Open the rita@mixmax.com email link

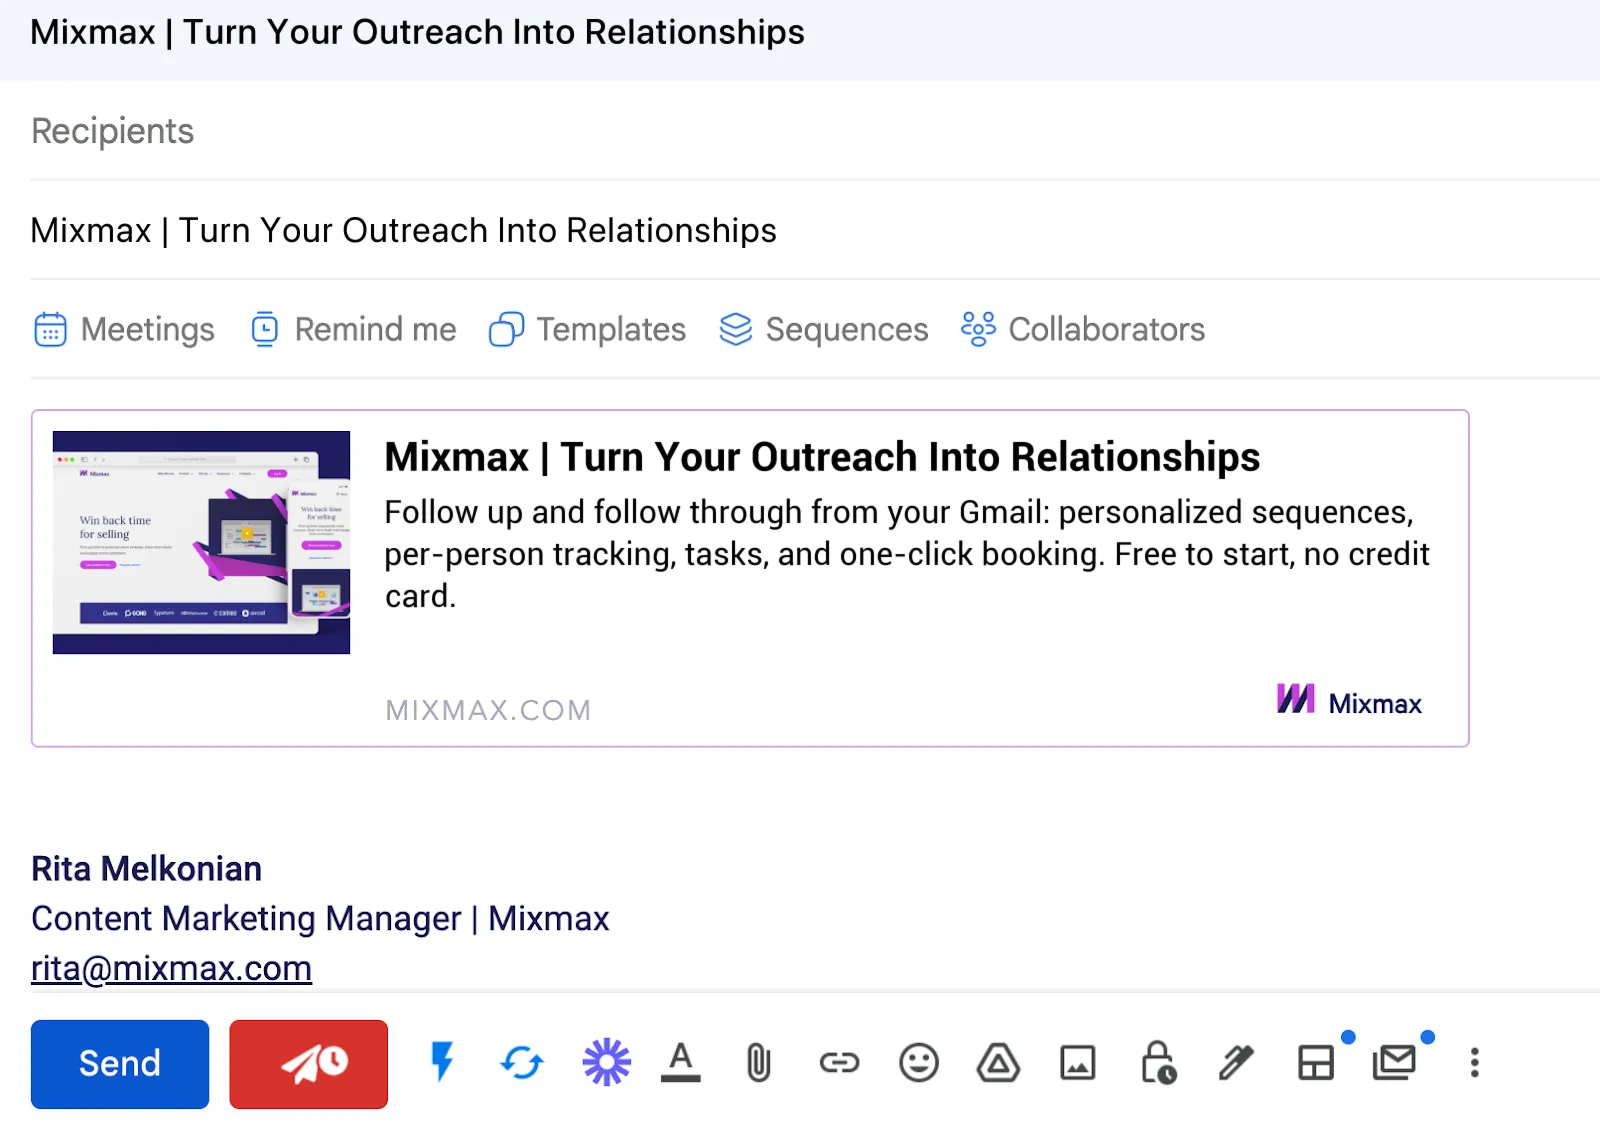tap(171, 968)
